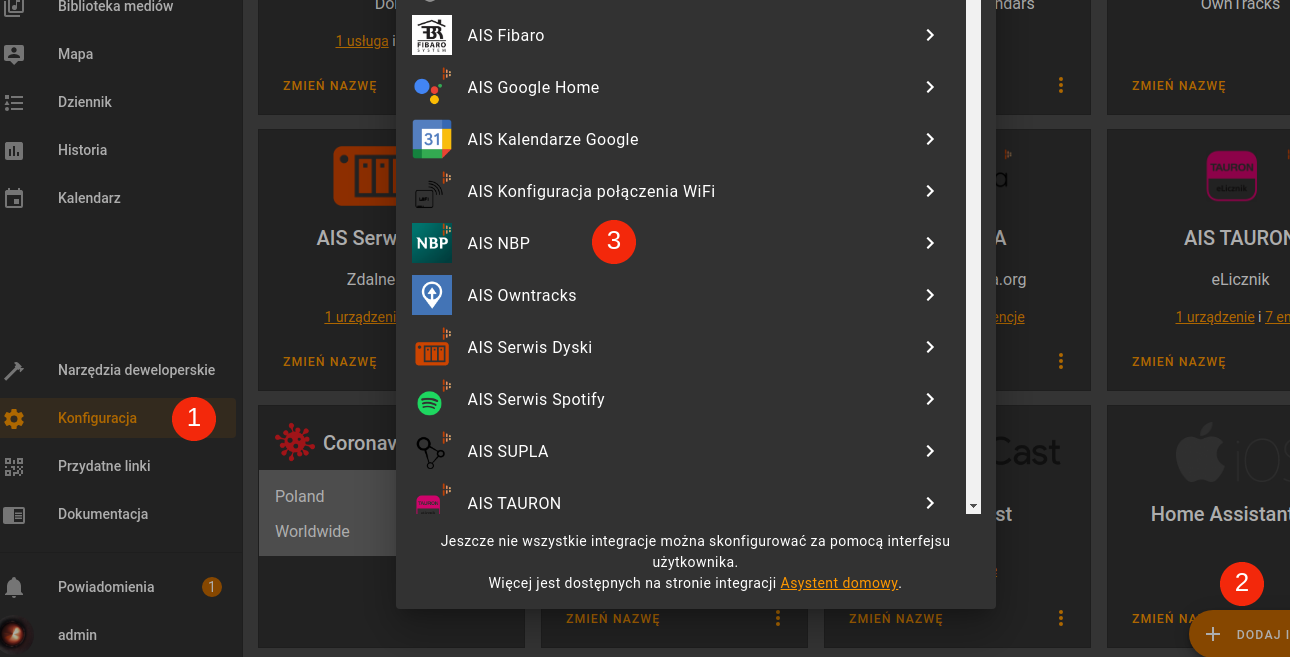Expand the AIS Serwis Spotify chevron
The height and width of the screenshot is (657, 1290).
click(x=930, y=399)
